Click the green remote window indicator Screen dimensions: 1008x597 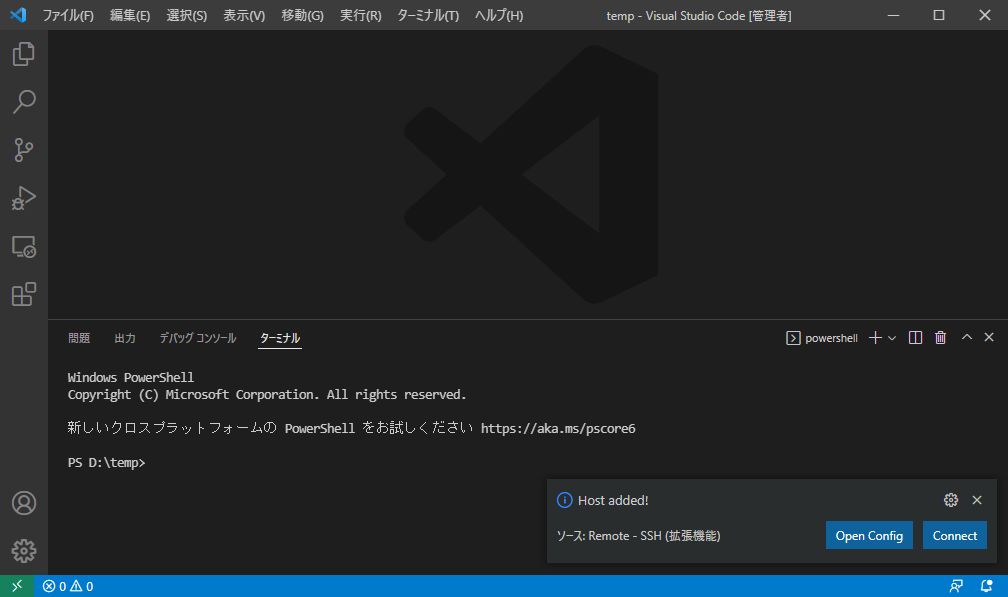pyautogui.click(x=17, y=586)
